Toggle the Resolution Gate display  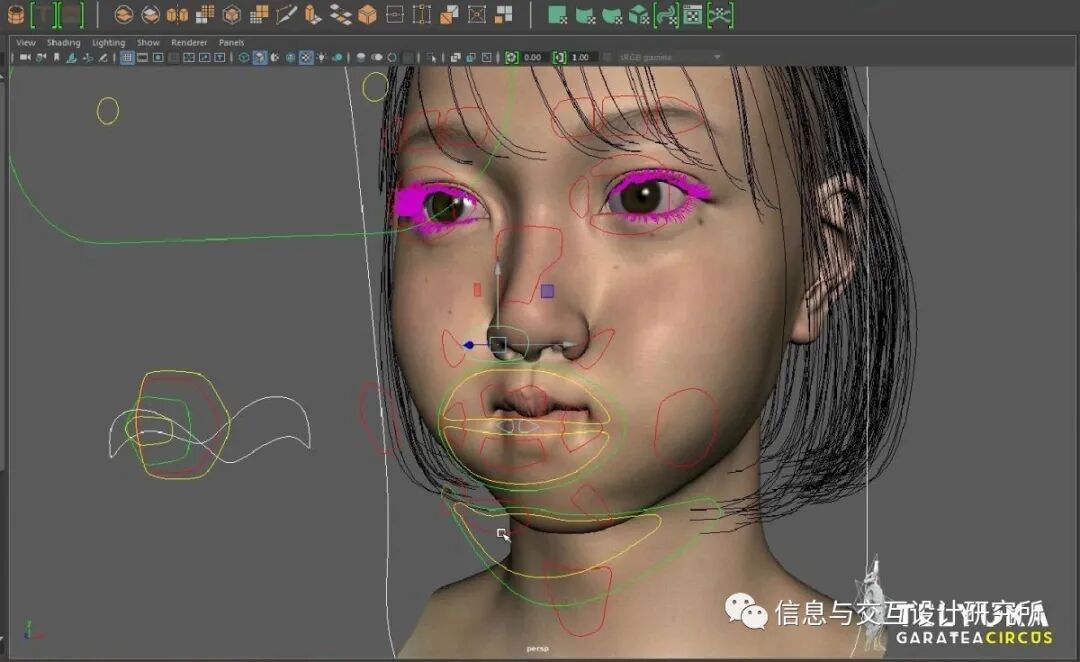click(x=158, y=57)
